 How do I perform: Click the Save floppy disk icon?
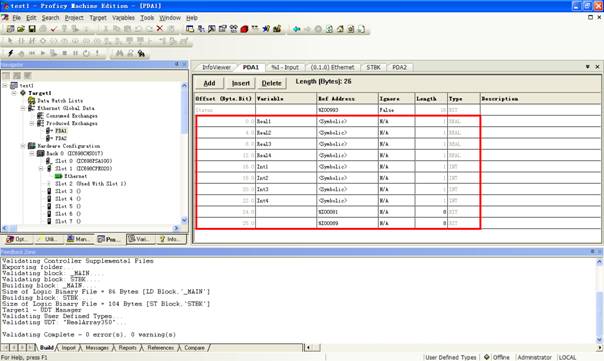pyautogui.click(x=32, y=29)
